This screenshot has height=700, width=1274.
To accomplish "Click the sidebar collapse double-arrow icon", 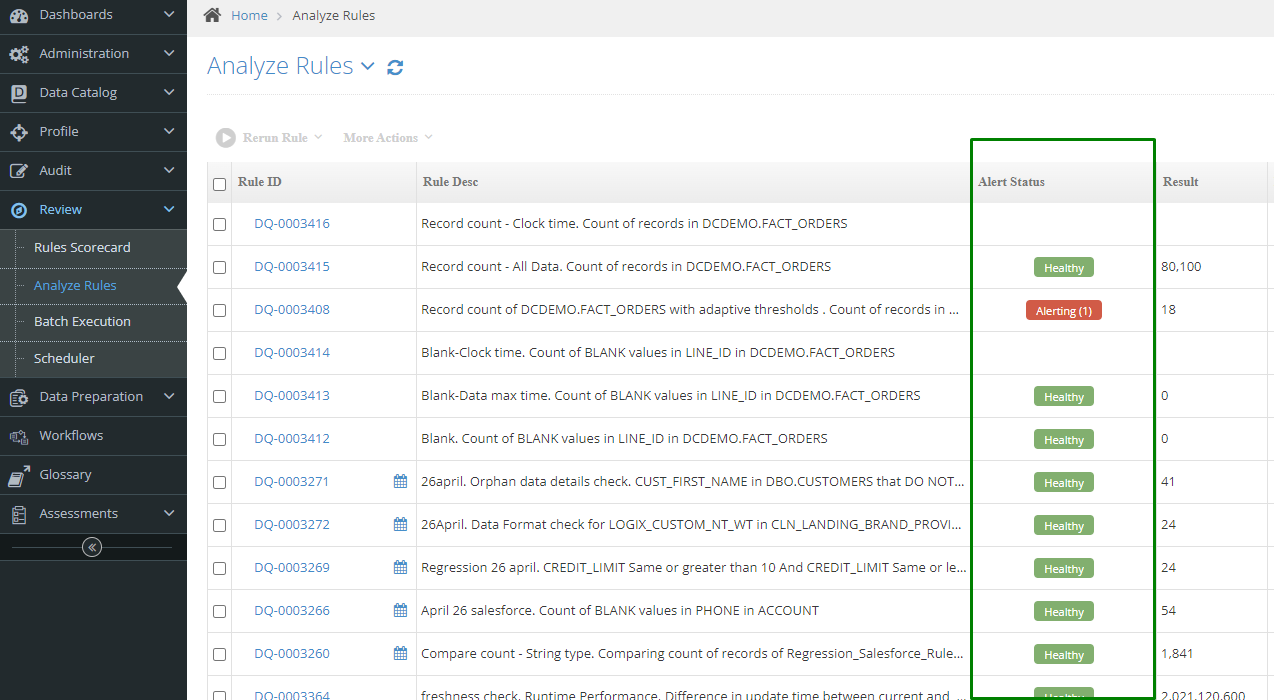I will point(92,547).
